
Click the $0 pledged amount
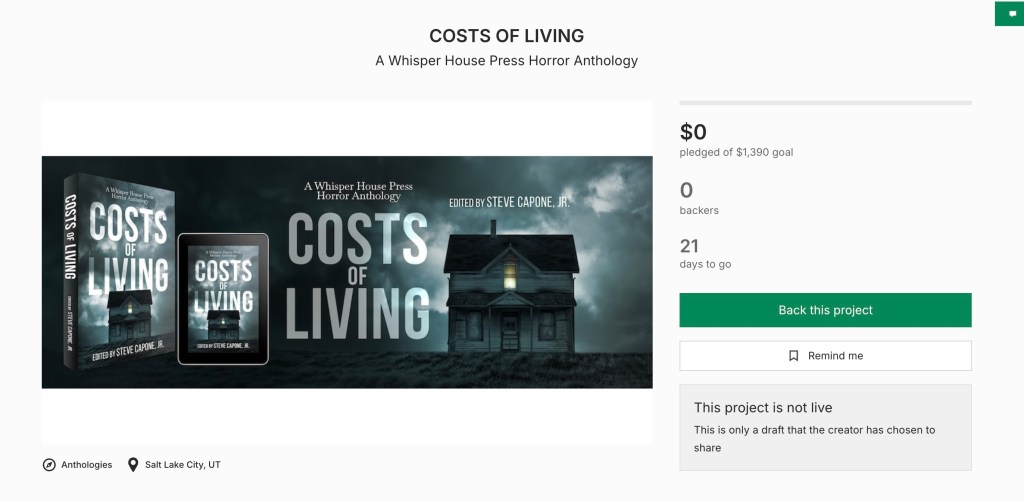(x=693, y=131)
